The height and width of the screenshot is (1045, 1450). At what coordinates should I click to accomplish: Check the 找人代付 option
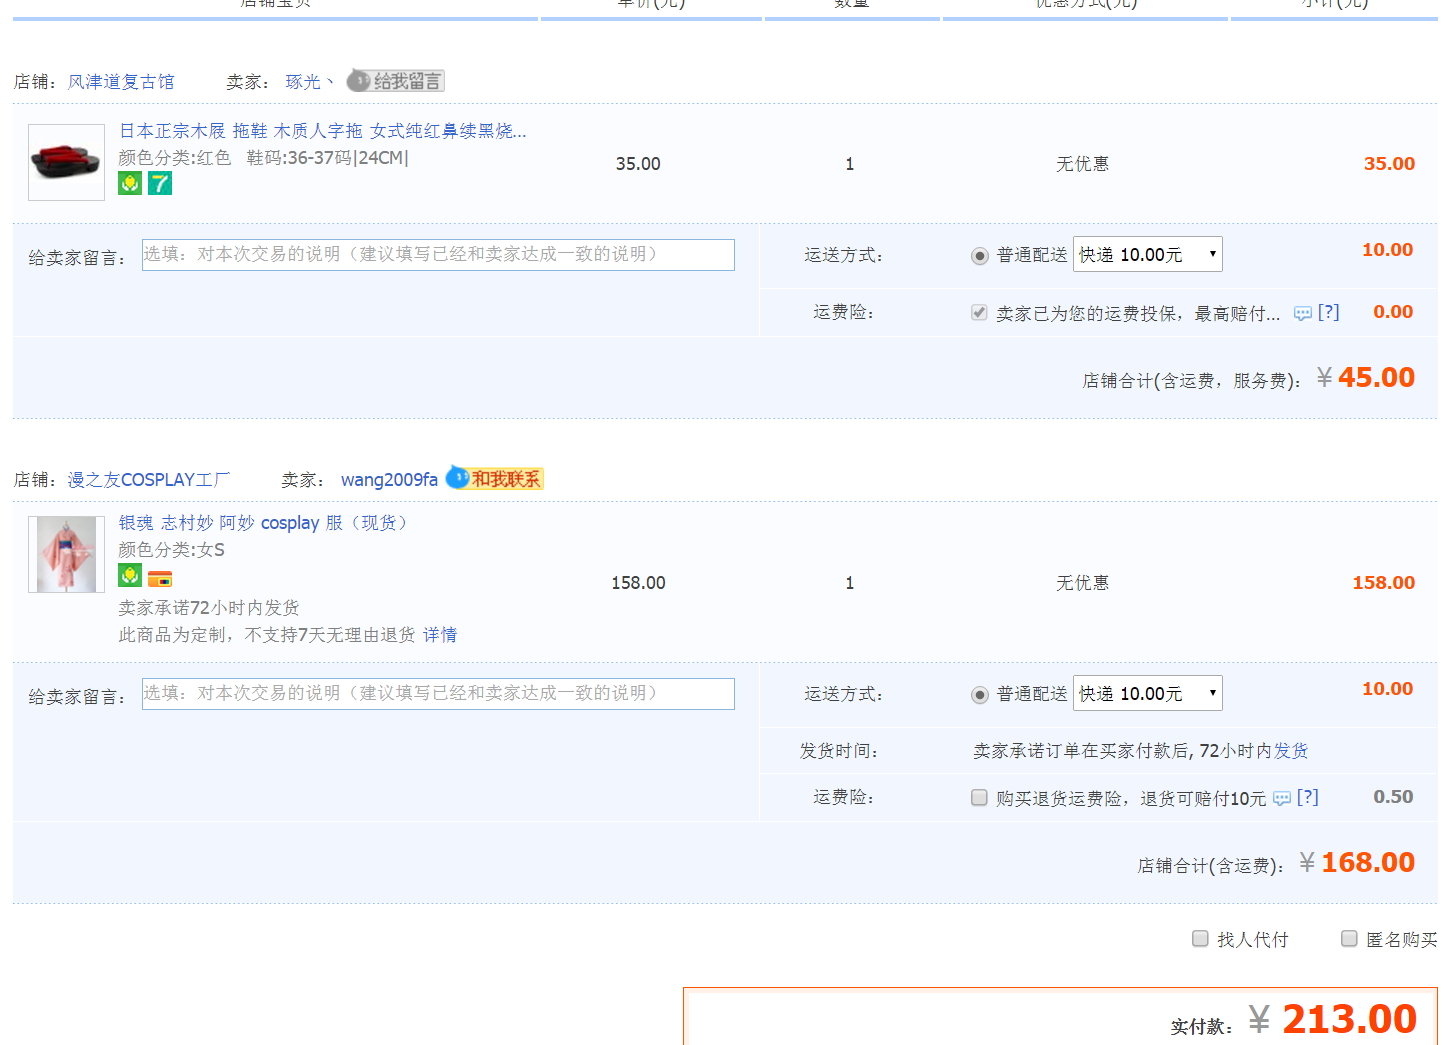(1200, 938)
